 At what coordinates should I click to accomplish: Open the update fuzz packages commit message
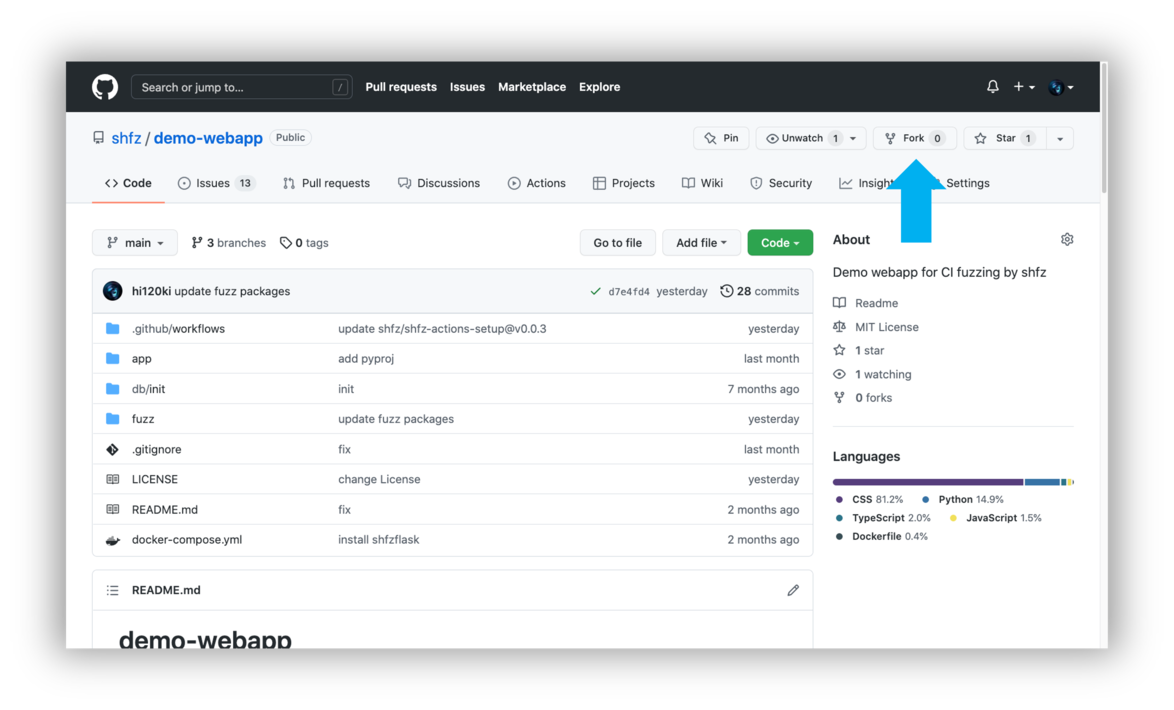(x=232, y=291)
